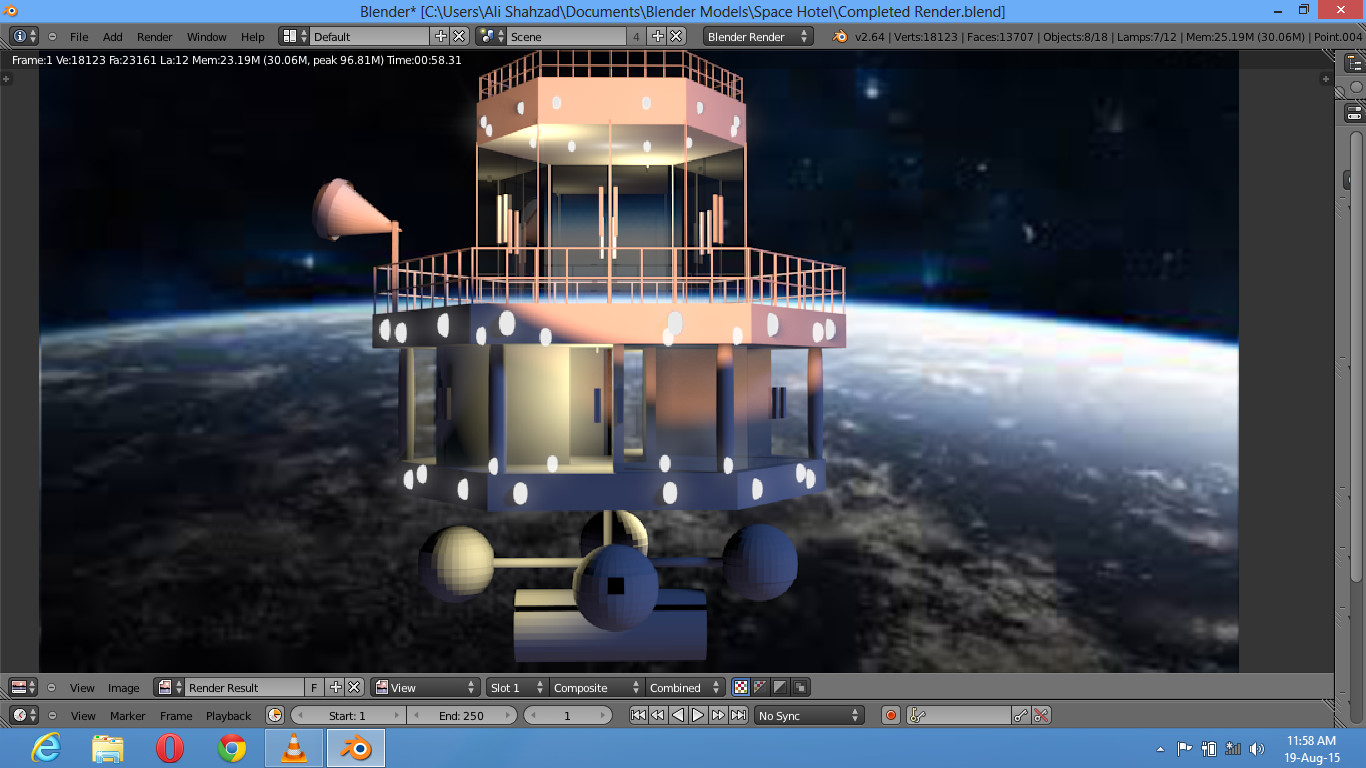This screenshot has height=768, width=1366.
Task: Browse images to link icon
Action: click(169, 688)
